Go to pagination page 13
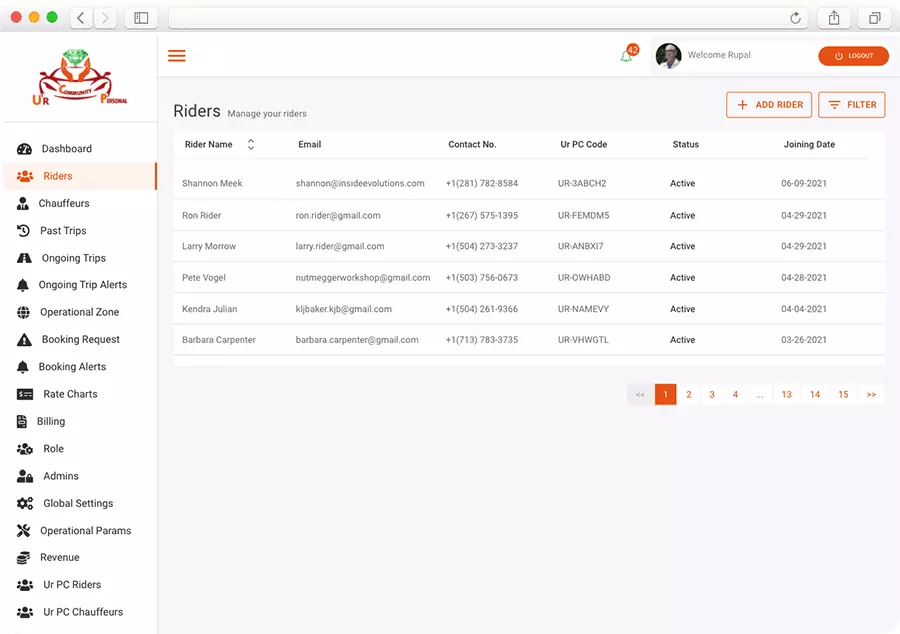900x634 pixels. click(786, 395)
